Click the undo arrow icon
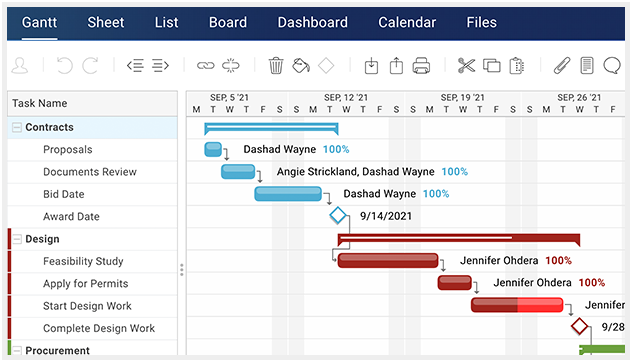The width and height of the screenshot is (631, 361). tap(64, 65)
